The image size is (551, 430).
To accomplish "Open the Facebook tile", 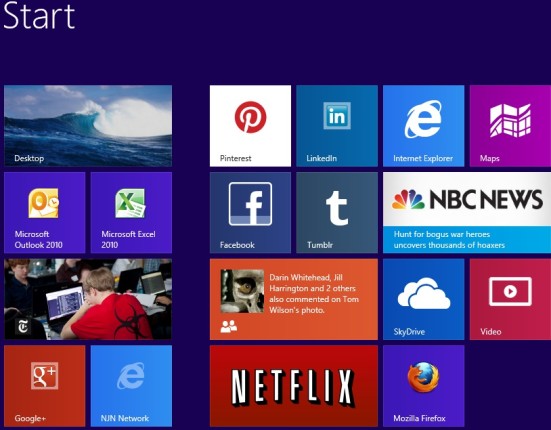I will pos(250,213).
